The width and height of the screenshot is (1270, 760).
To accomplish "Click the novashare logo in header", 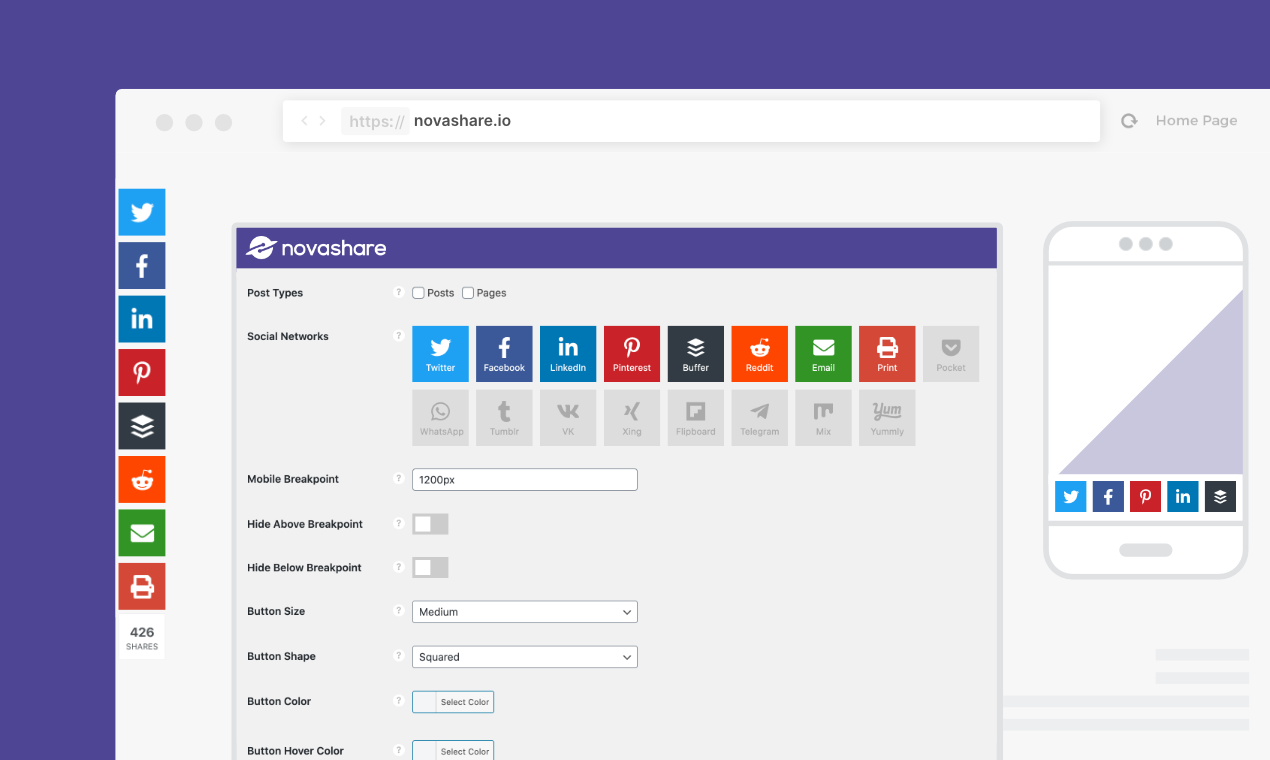I will pos(316,248).
